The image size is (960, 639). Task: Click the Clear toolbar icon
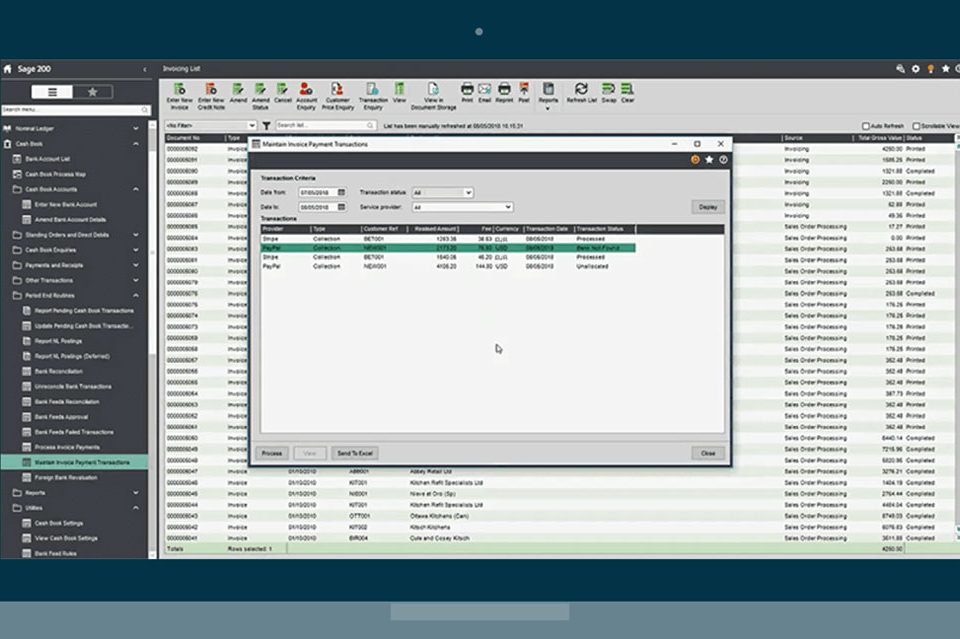pos(628,93)
